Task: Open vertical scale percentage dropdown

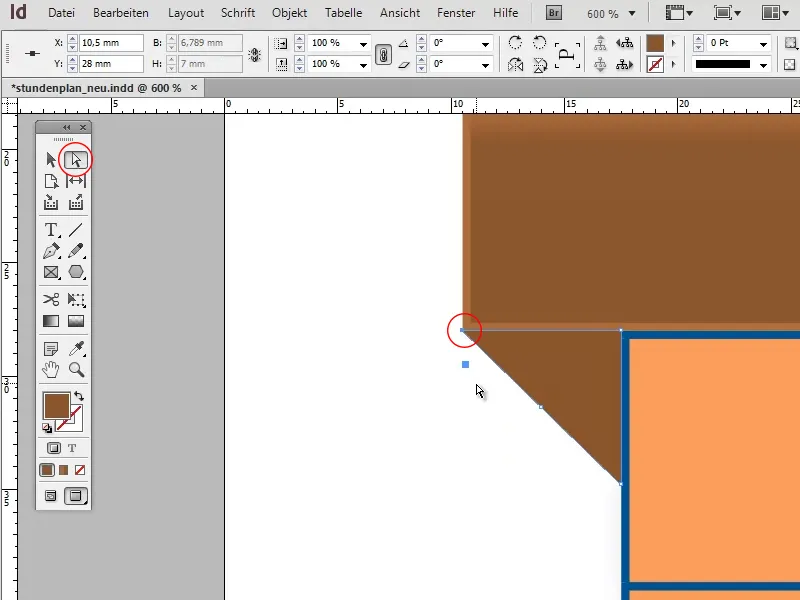Action: click(x=363, y=65)
